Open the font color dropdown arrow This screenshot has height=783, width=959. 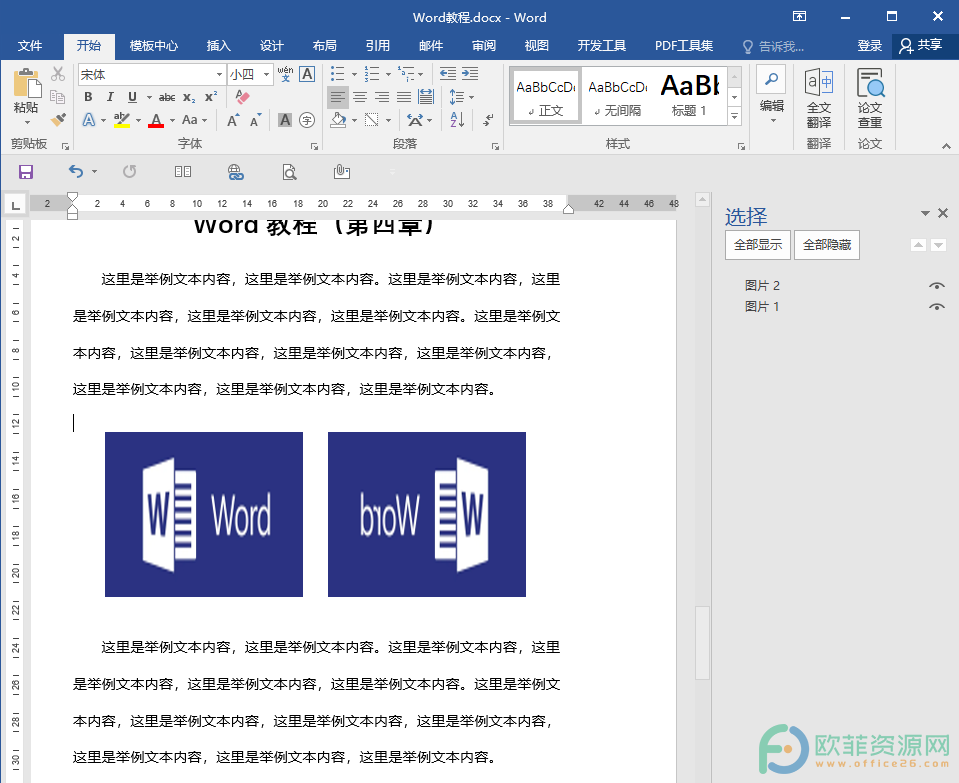[172, 121]
